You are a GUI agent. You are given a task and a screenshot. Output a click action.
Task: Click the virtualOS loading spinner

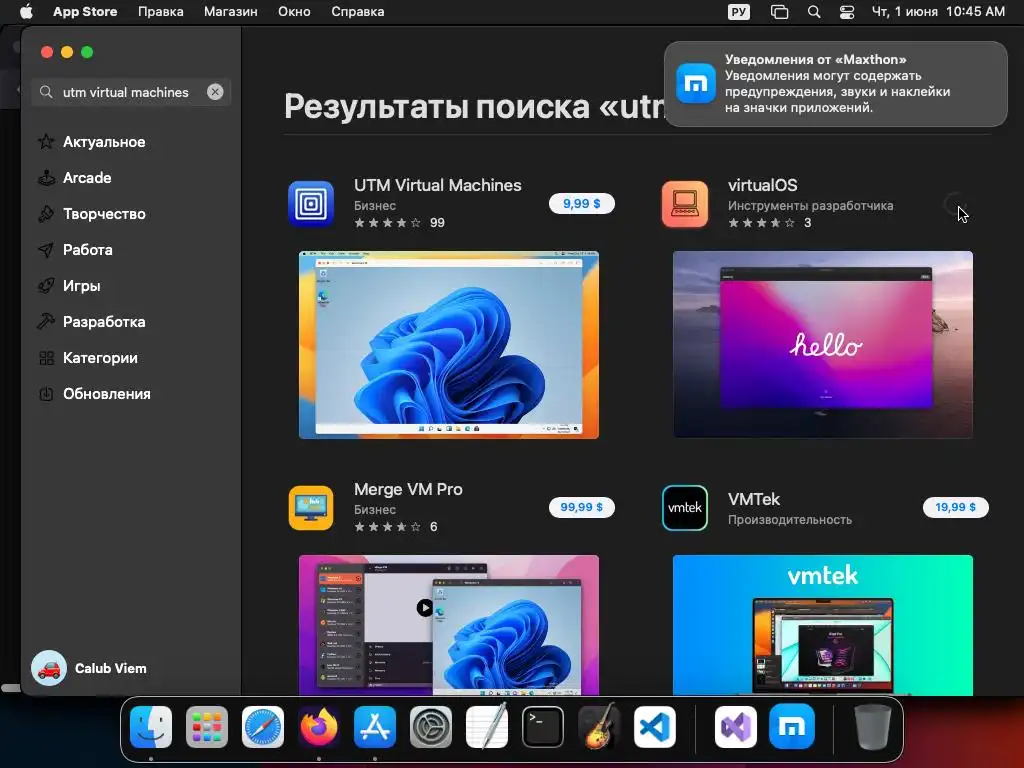coord(953,204)
